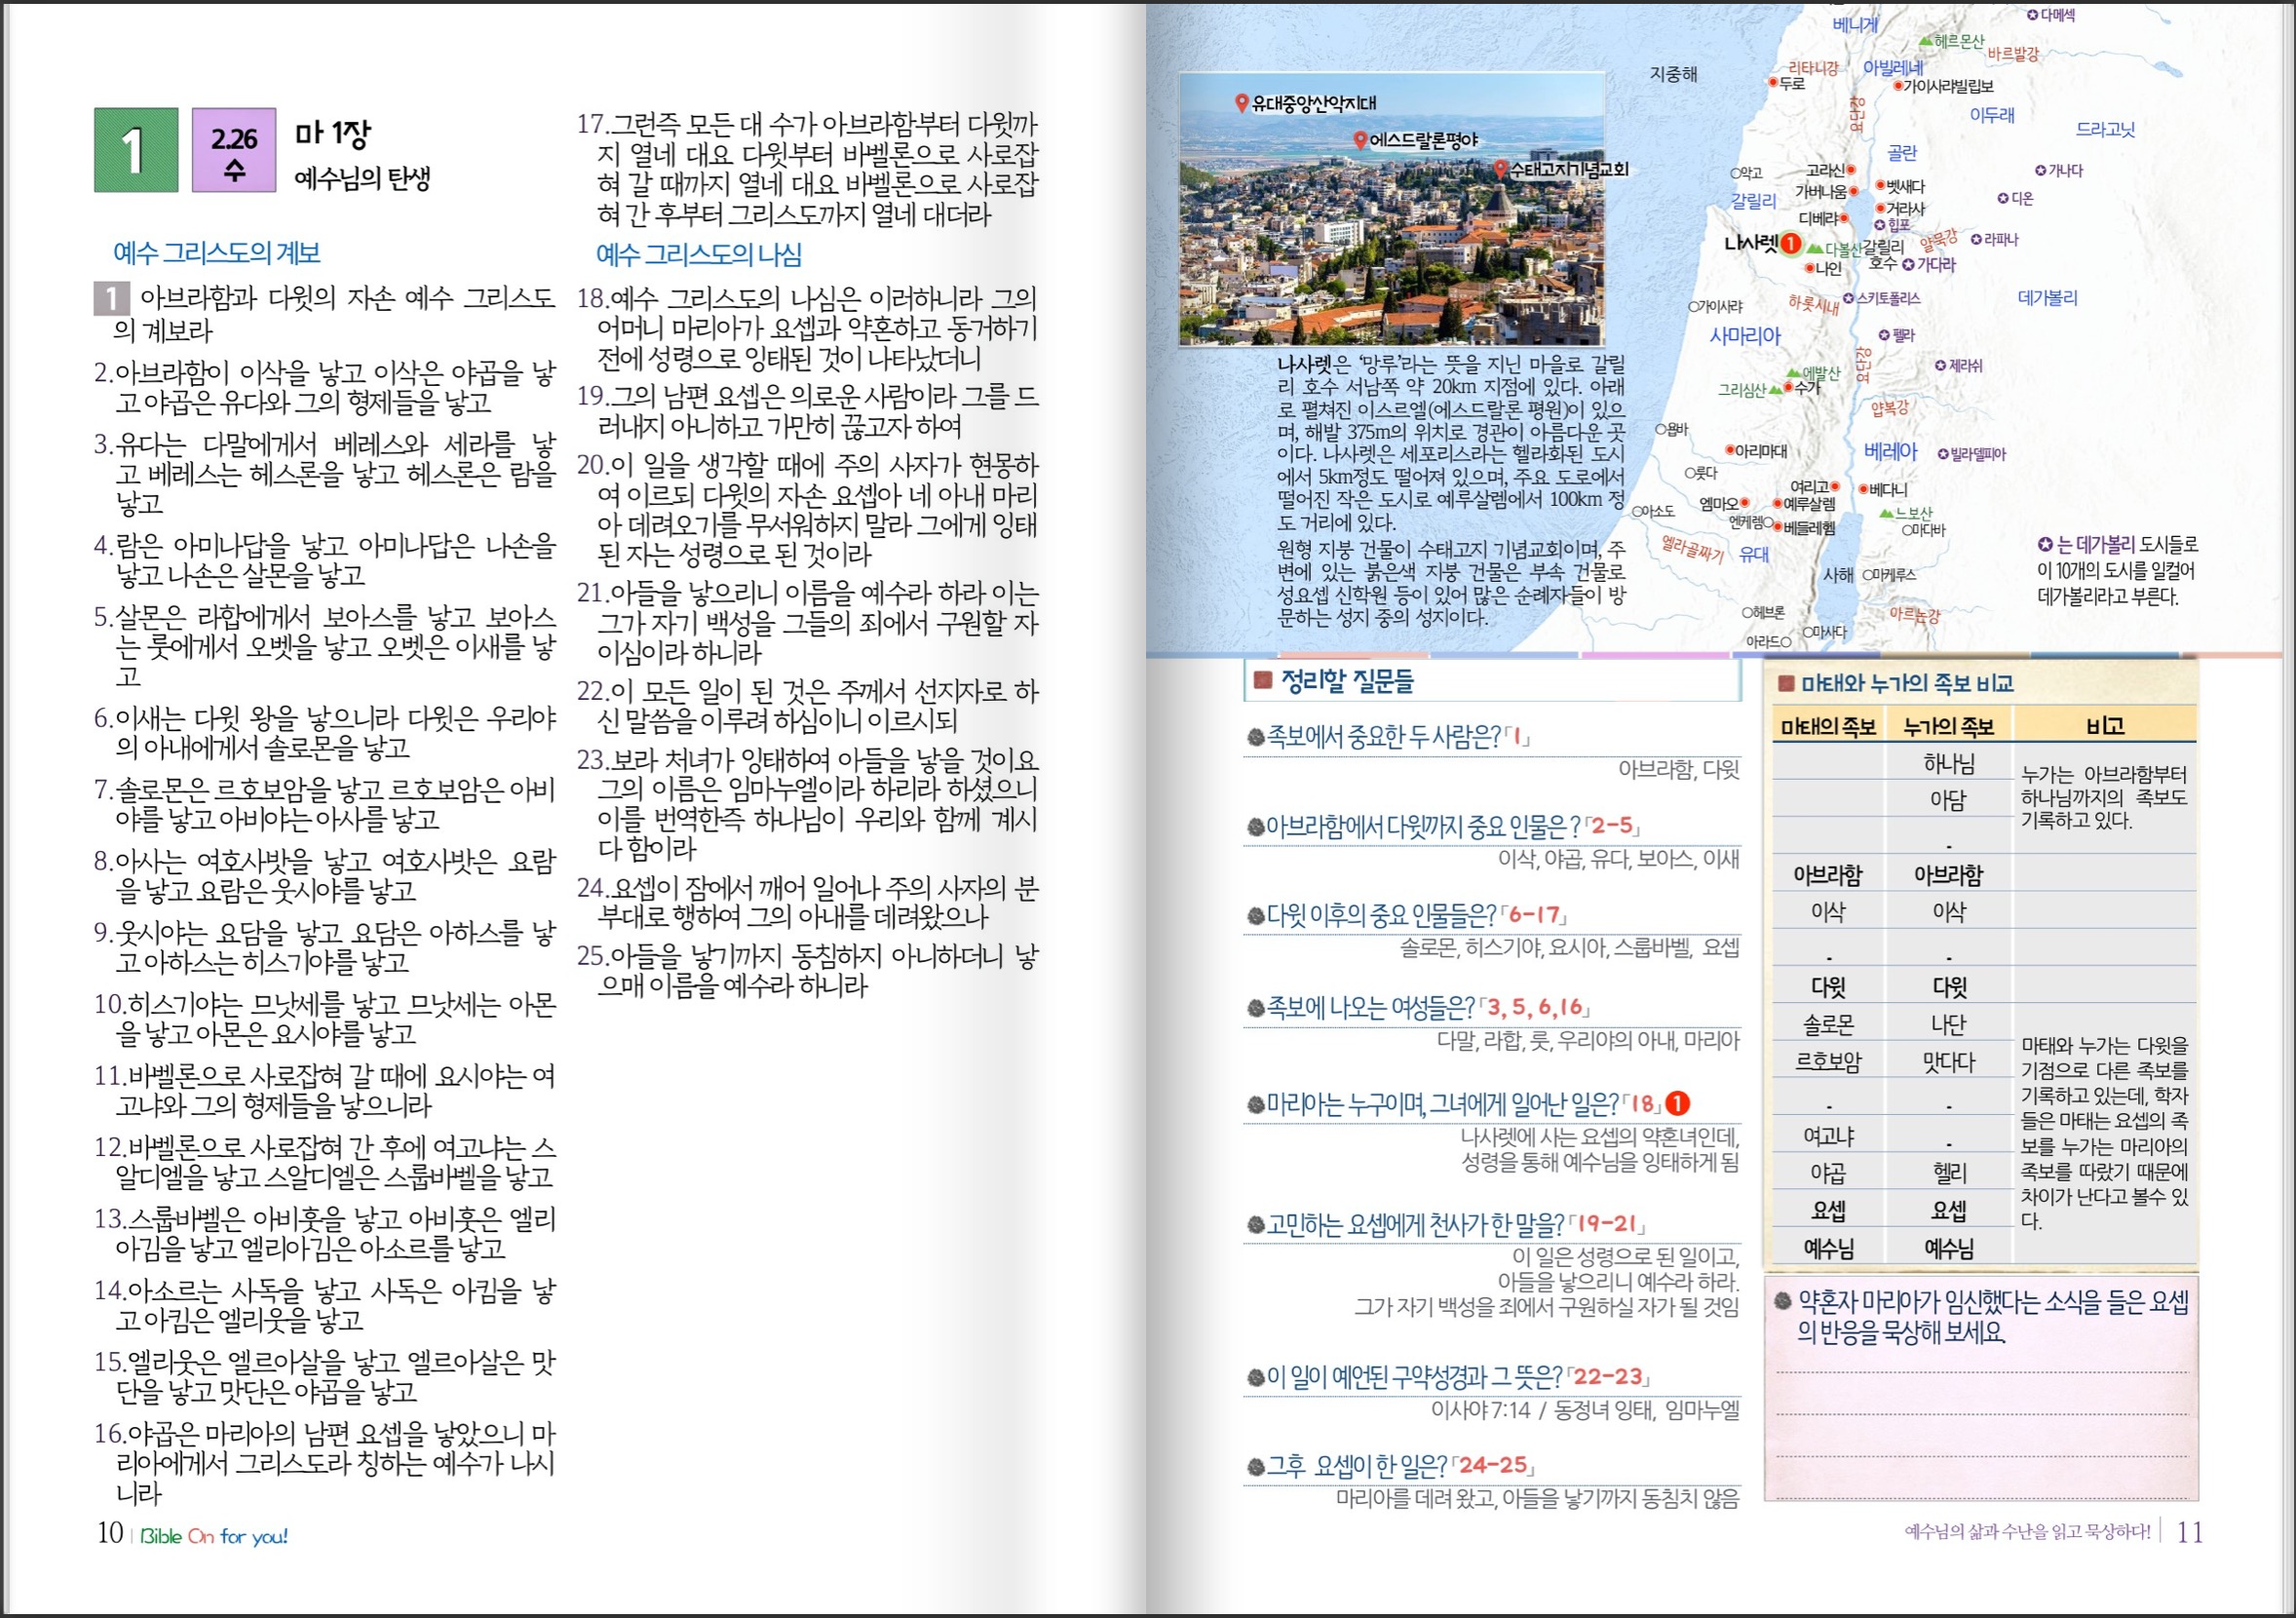Click the purple Decapolis star in the map legend
2296x1618 pixels.
point(2044,545)
